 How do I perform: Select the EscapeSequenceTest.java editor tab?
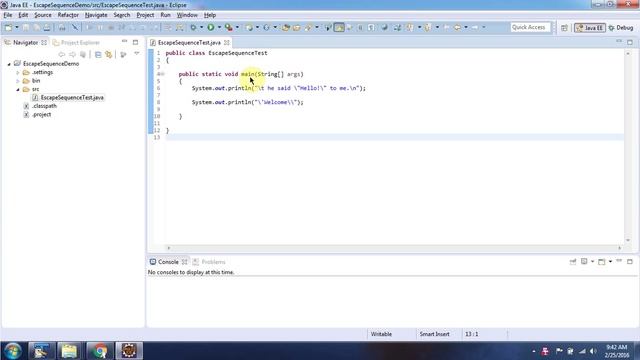(189, 42)
